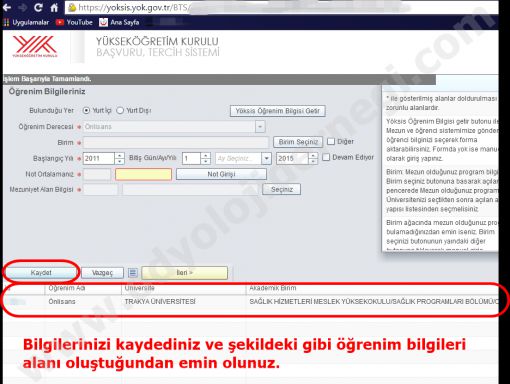
Task: Click the Yöksis Öğrenim Bilgisi Getir button
Action: pos(277,111)
